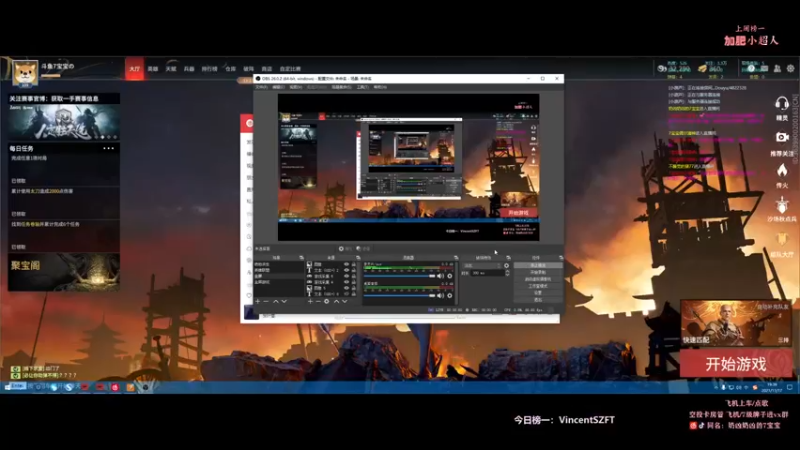Open the 推荐关注 camera icon
Screen dimensions: 800x450
coord(782,137)
